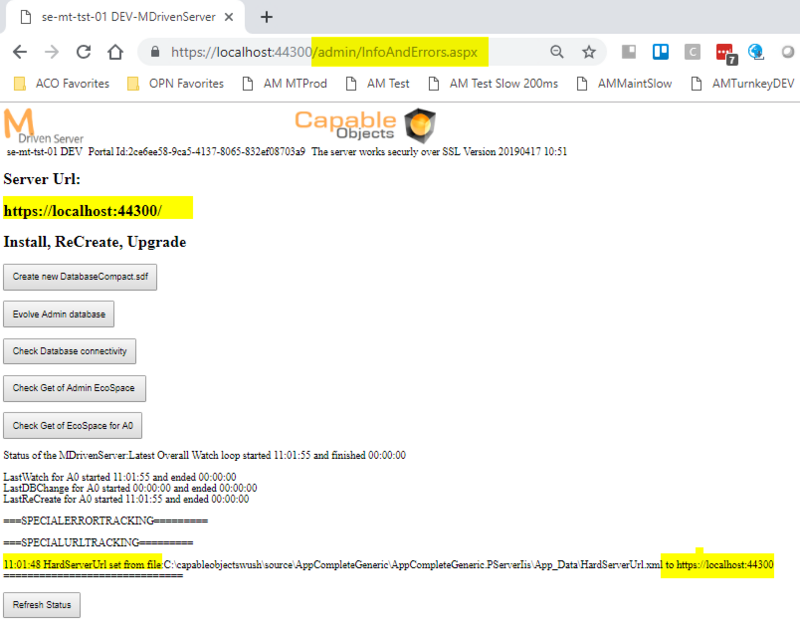Click the MDriven Server logo

click(x=43, y=126)
